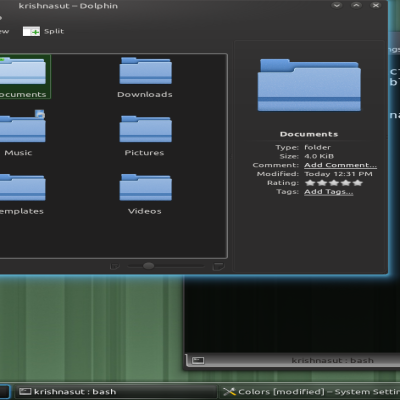The image size is (400, 400).
Task: Click the bold 'Documents' title in info panel
Action: [x=309, y=134]
